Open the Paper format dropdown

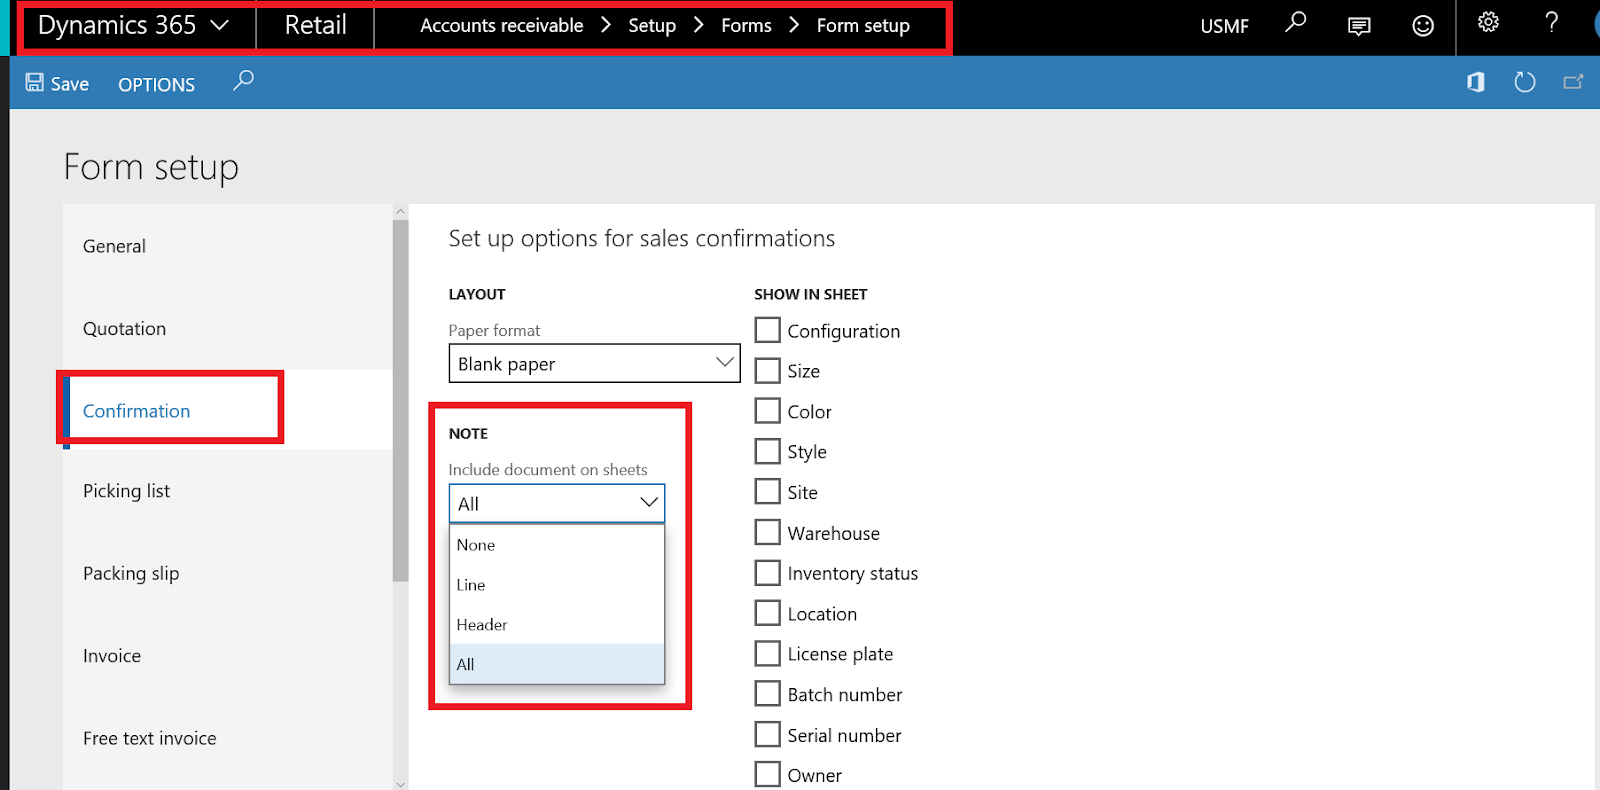pyautogui.click(x=594, y=364)
